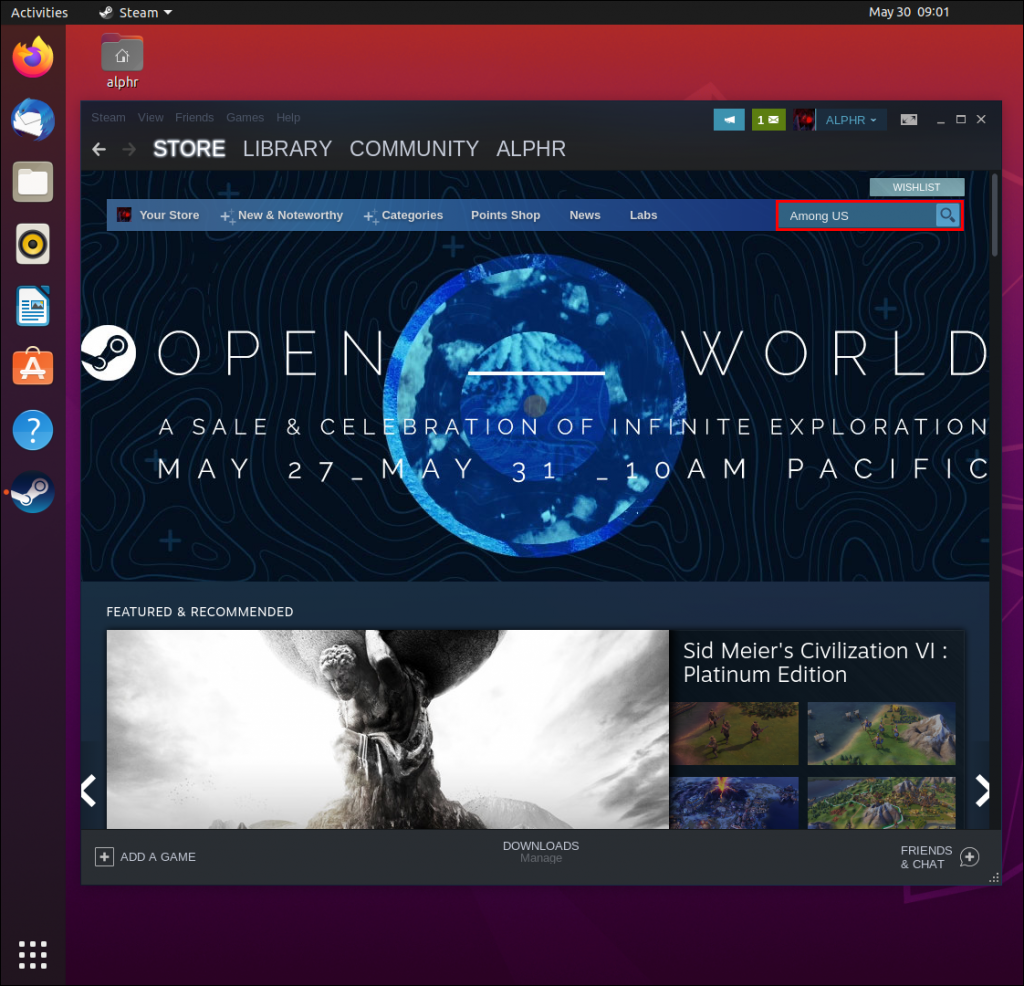The width and height of the screenshot is (1024, 986).
Task: Open the ALPHR account dropdown
Action: 848,119
